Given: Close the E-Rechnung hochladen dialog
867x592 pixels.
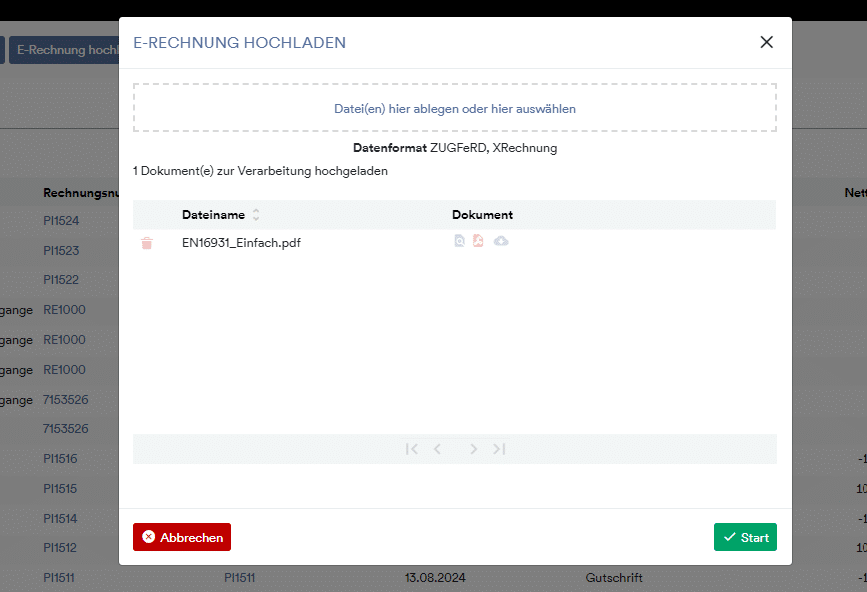Looking at the screenshot, I should coord(766,42).
